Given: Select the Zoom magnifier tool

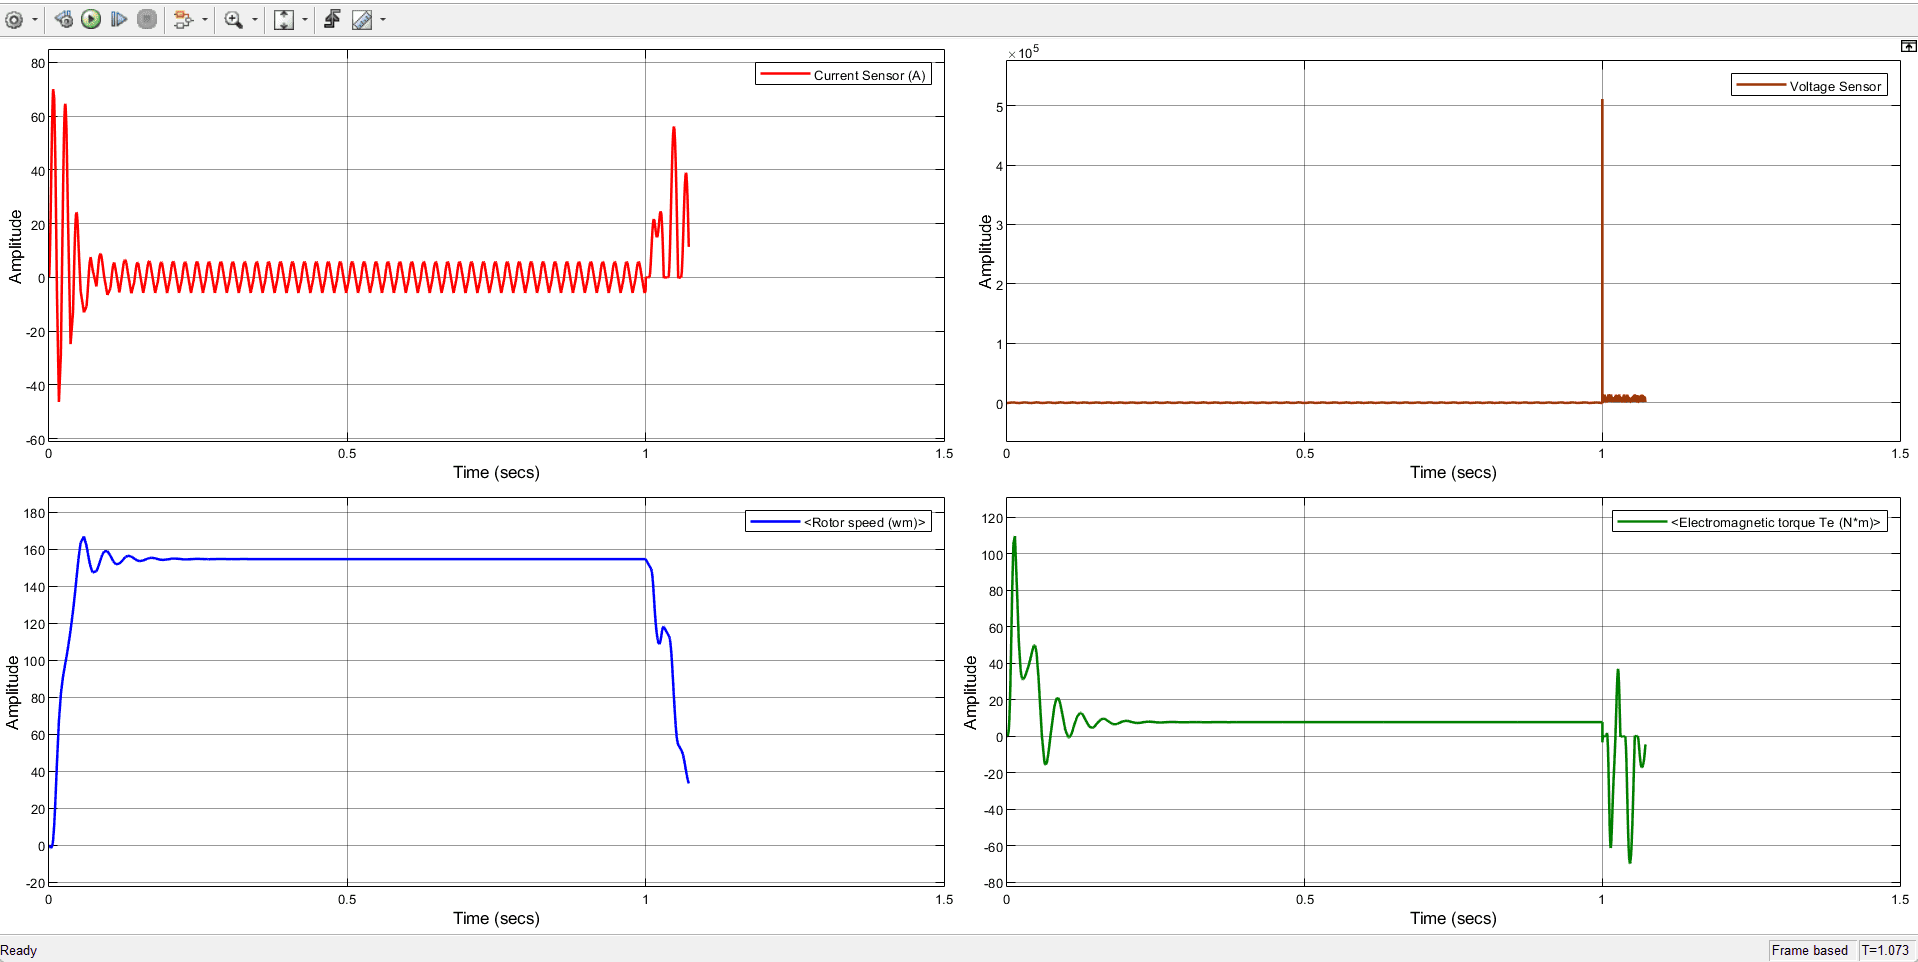Looking at the screenshot, I should (233, 19).
